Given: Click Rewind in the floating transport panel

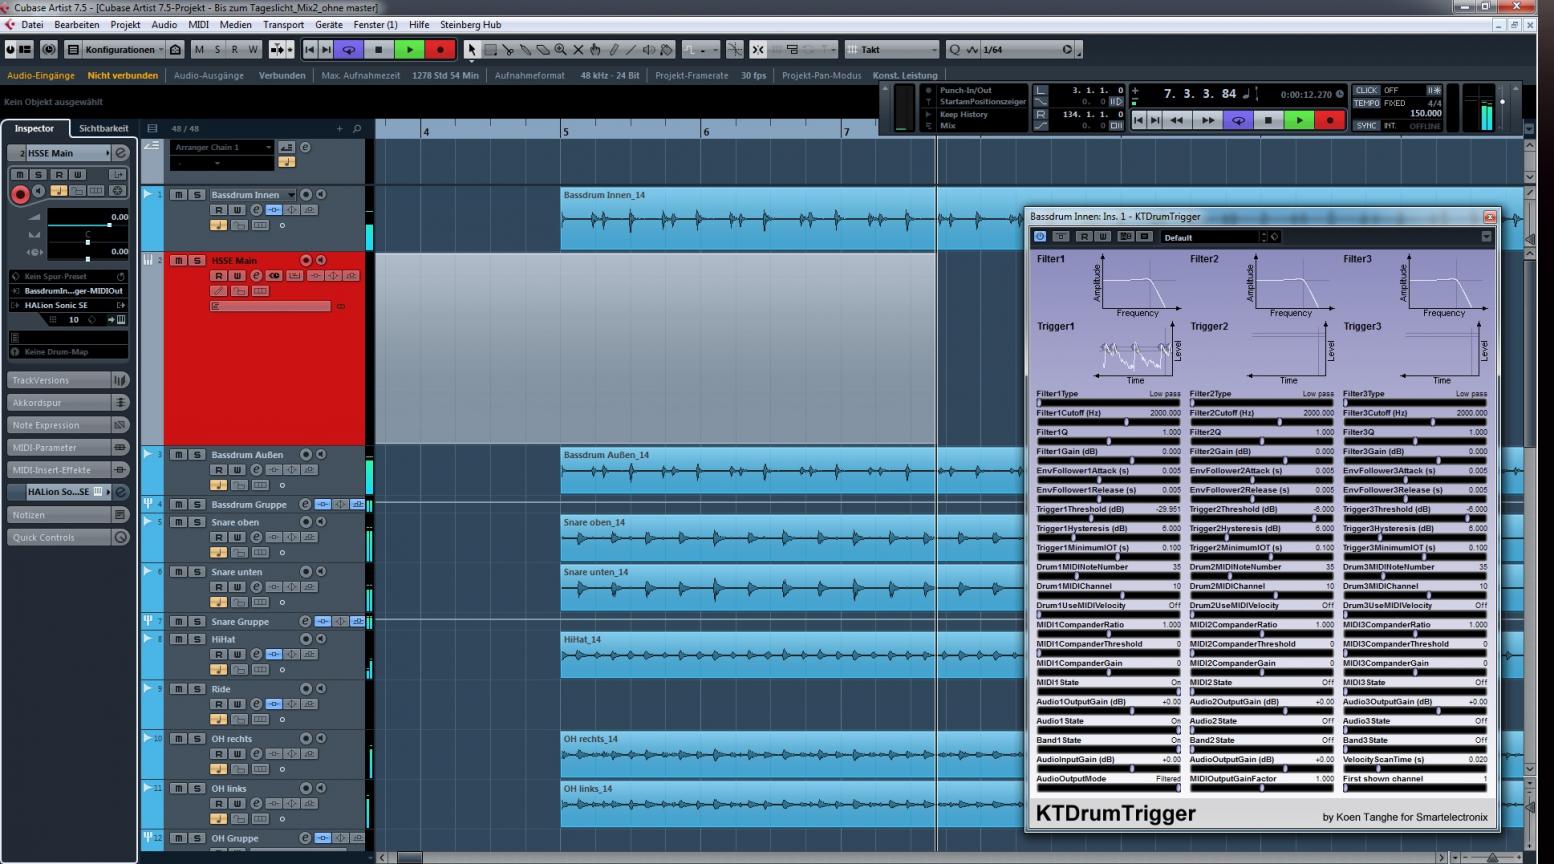Looking at the screenshot, I should click(x=1177, y=120).
